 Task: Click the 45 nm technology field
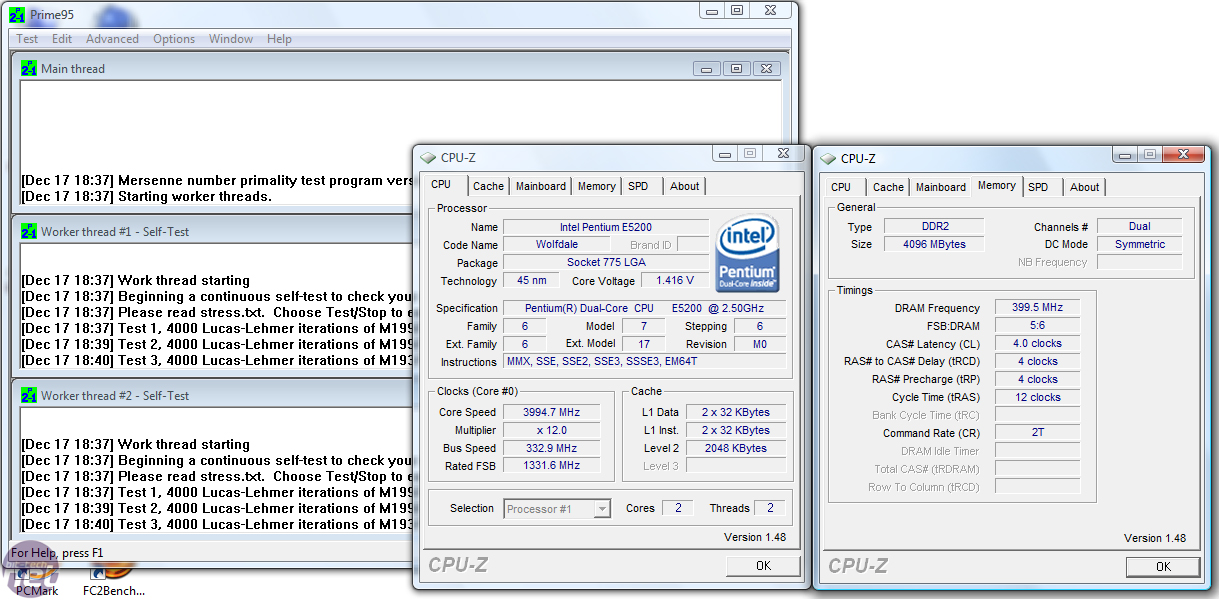pos(532,281)
